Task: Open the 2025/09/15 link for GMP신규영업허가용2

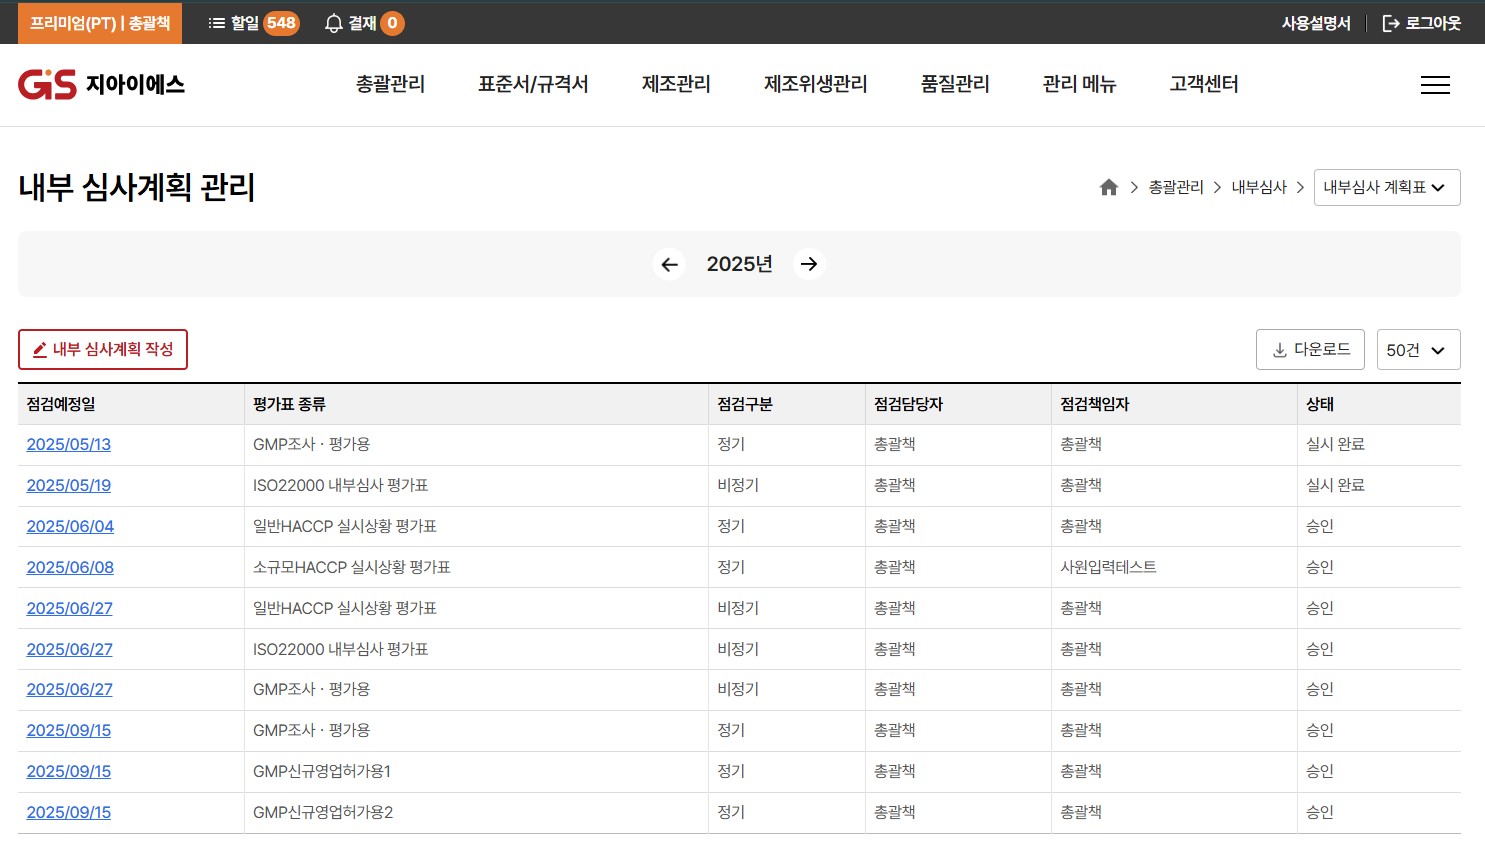Action: [x=69, y=813]
